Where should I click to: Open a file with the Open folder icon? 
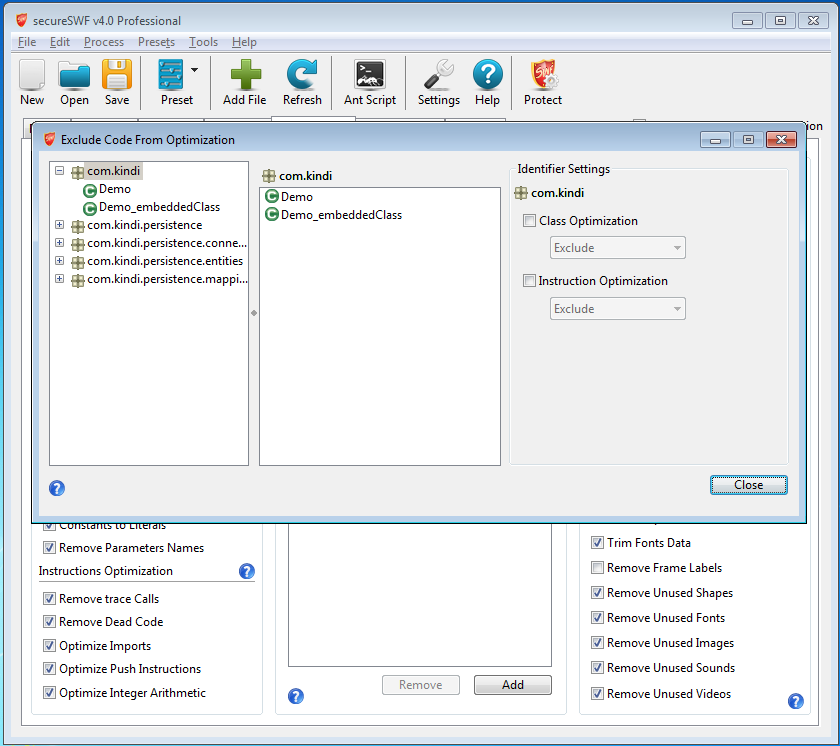(74, 76)
